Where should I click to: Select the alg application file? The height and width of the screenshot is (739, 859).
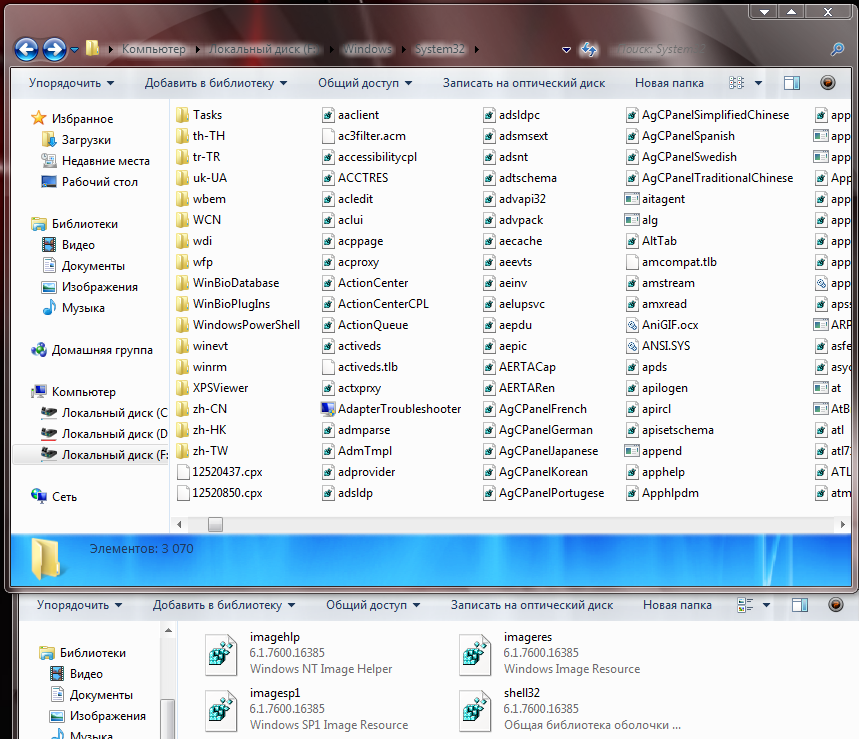(x=642, y=220)
